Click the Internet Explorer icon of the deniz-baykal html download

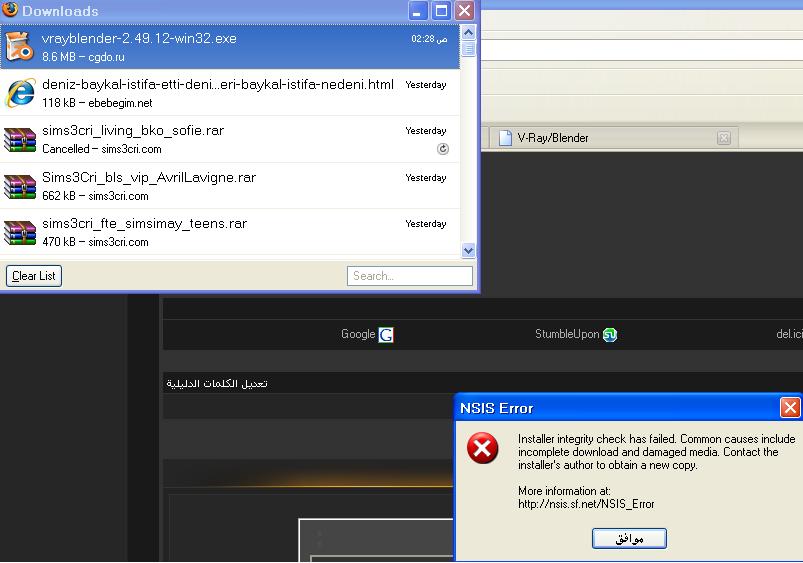point(20,93)
